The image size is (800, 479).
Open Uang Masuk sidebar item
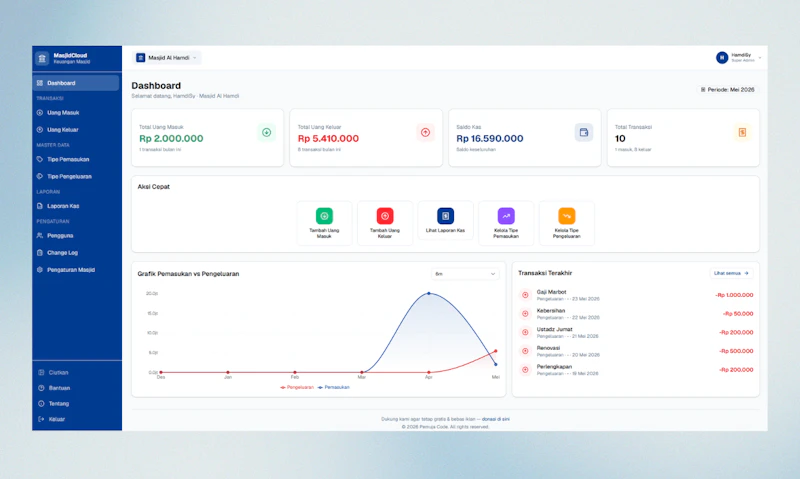tap(76, 113)
